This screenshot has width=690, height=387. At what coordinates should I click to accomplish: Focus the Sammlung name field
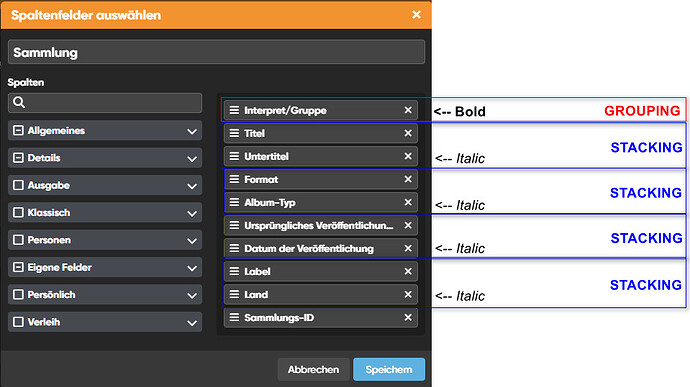217,52
